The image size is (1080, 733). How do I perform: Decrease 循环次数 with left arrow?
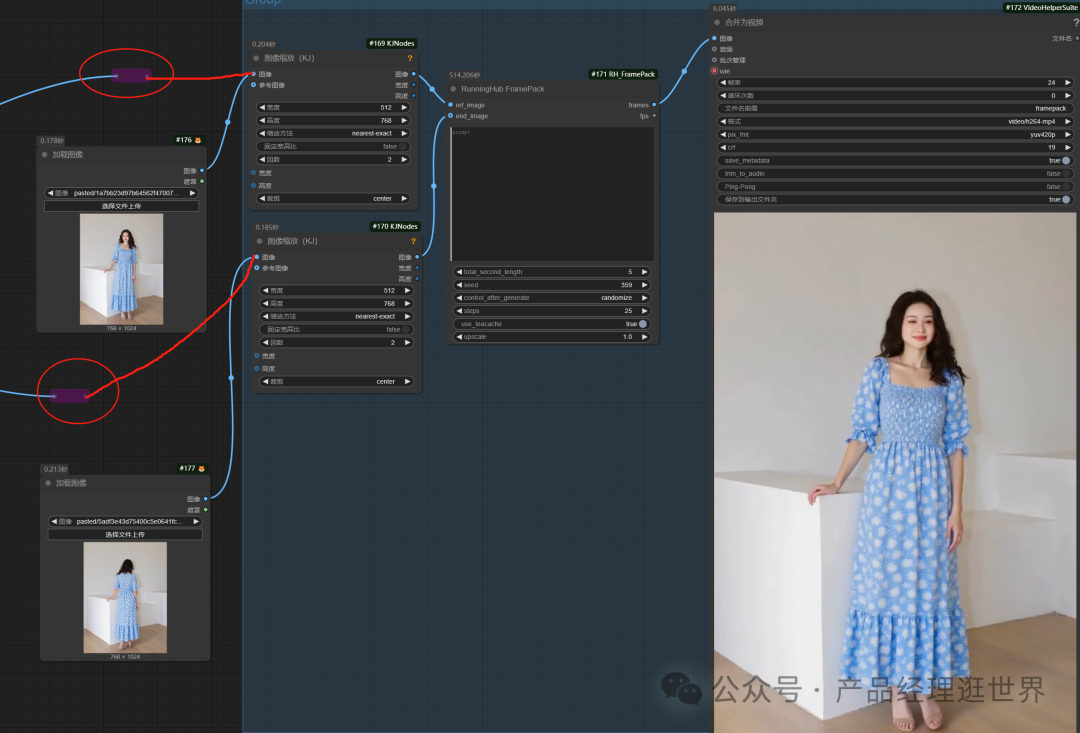[723, 96]
